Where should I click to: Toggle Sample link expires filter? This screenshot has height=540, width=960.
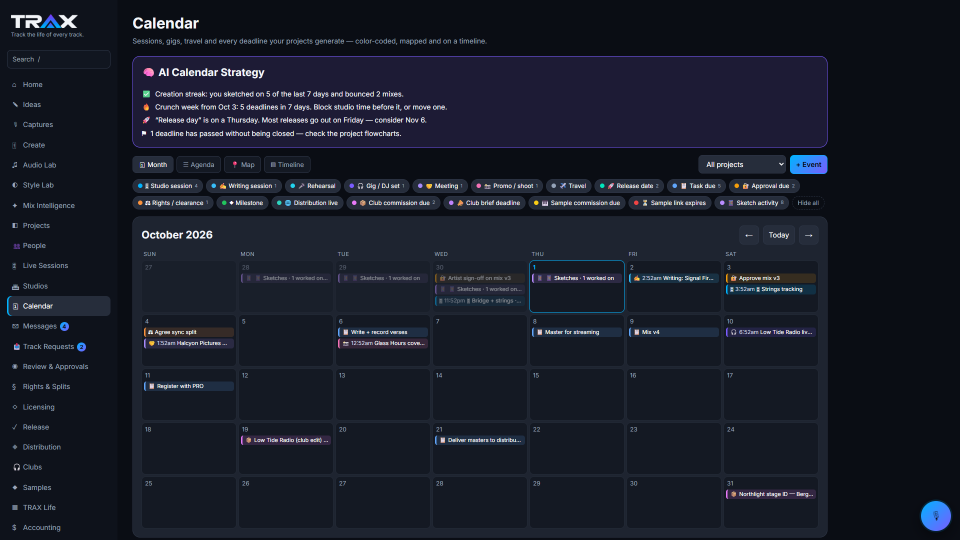click(x=670, y=203)
